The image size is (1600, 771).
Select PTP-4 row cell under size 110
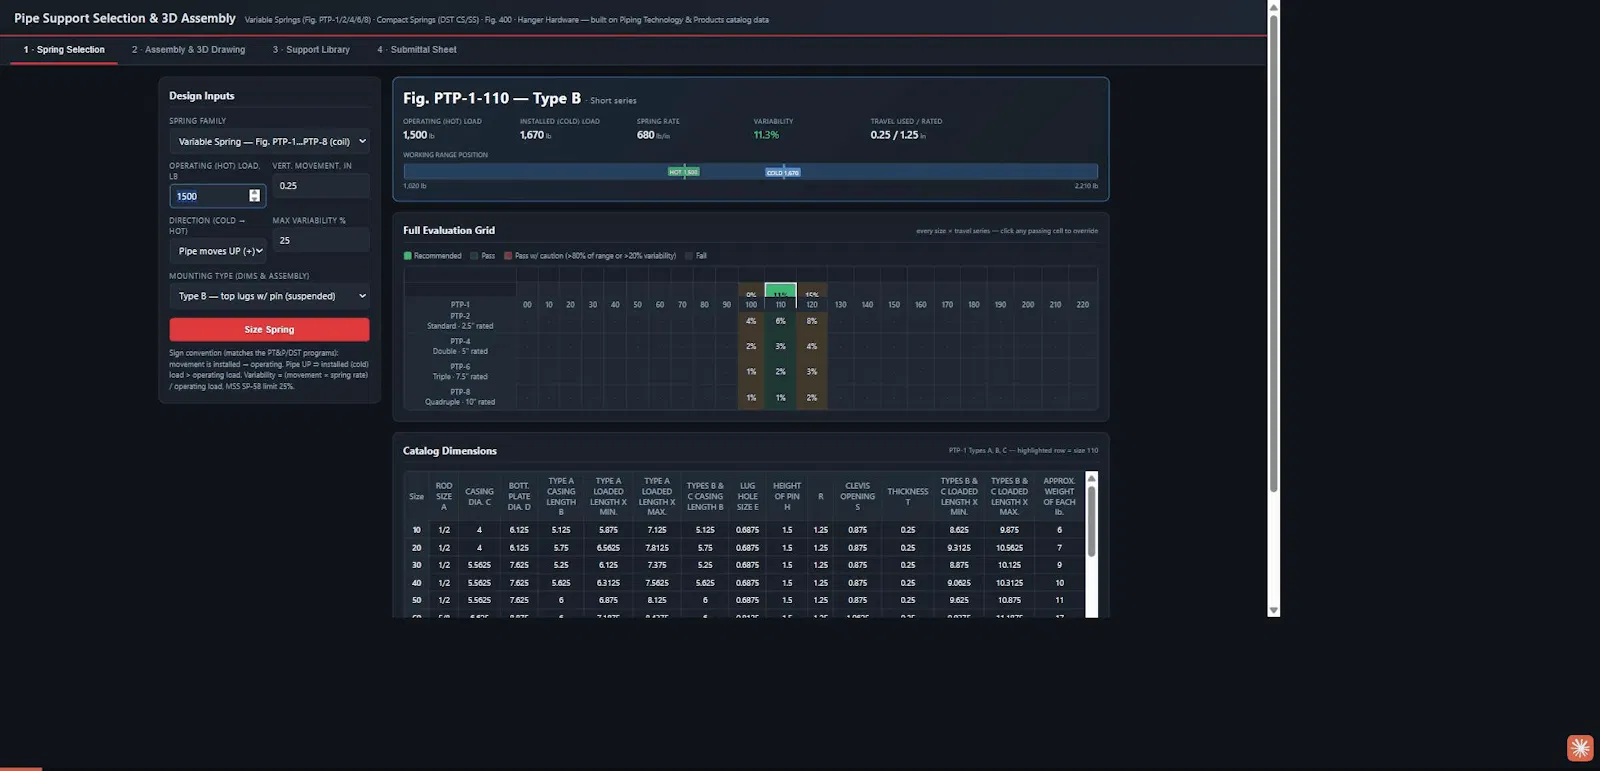pos(781,346)
